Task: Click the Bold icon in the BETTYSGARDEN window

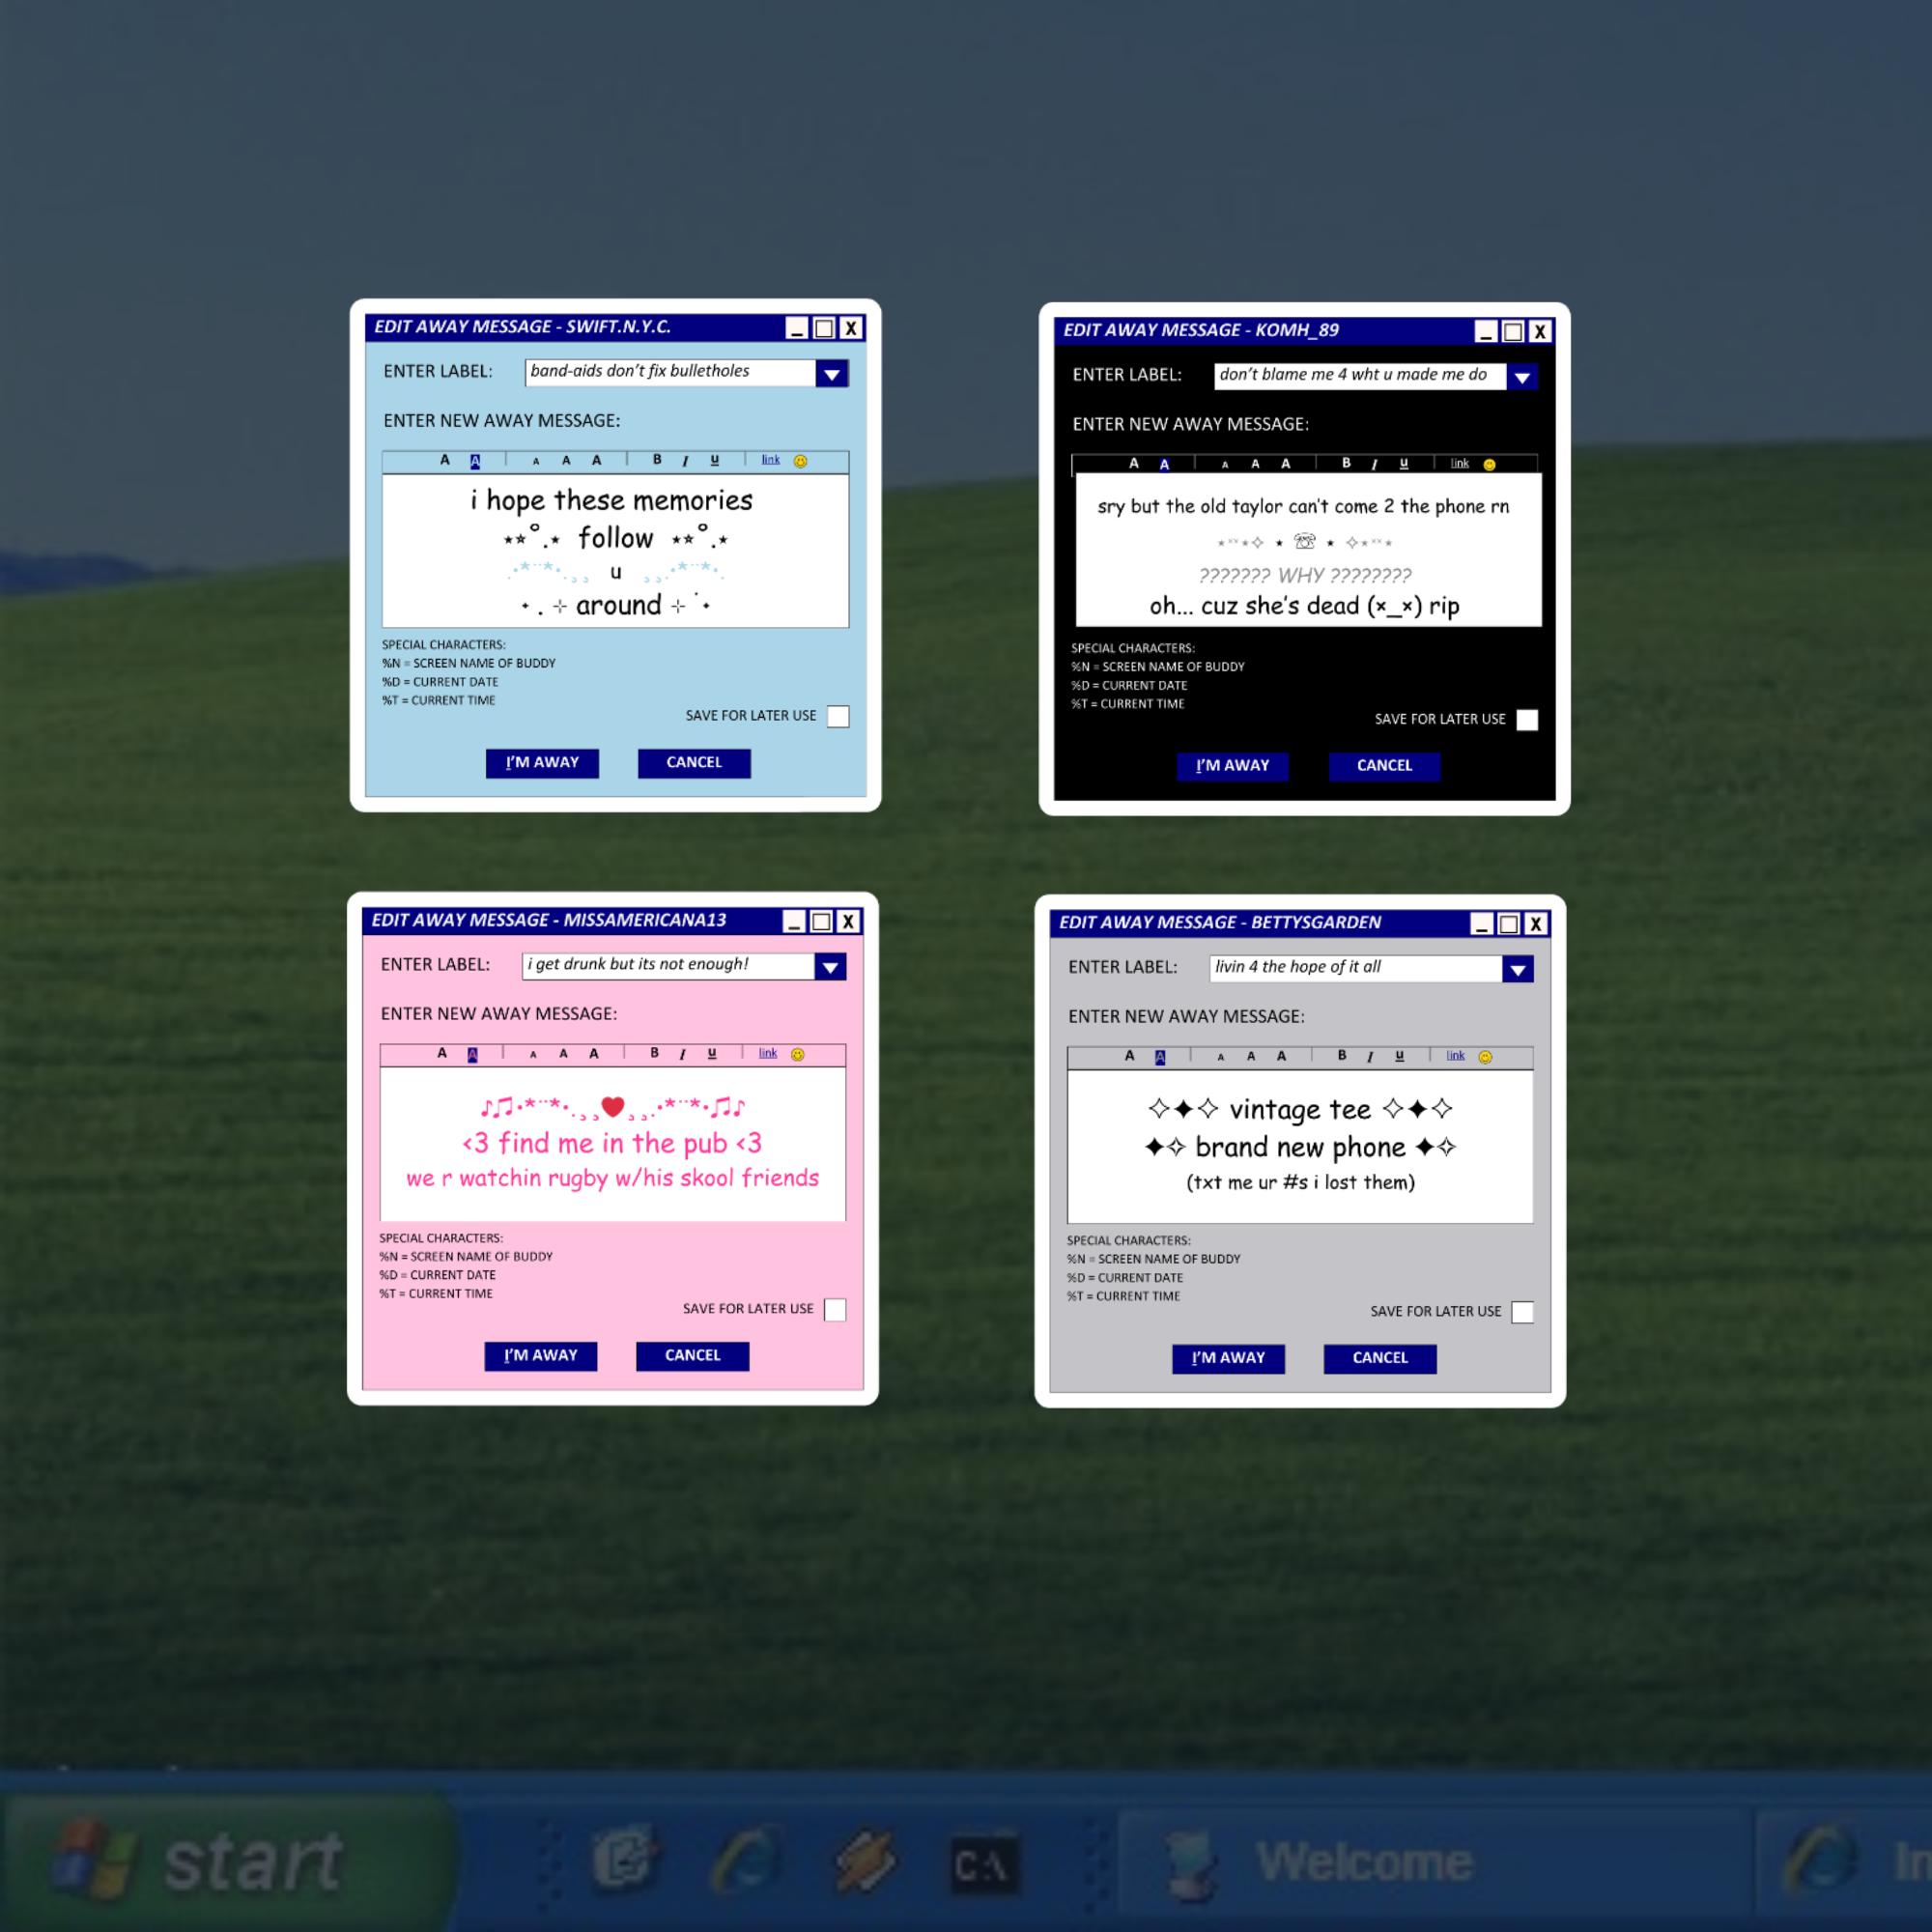Action: [1342, 1055]
